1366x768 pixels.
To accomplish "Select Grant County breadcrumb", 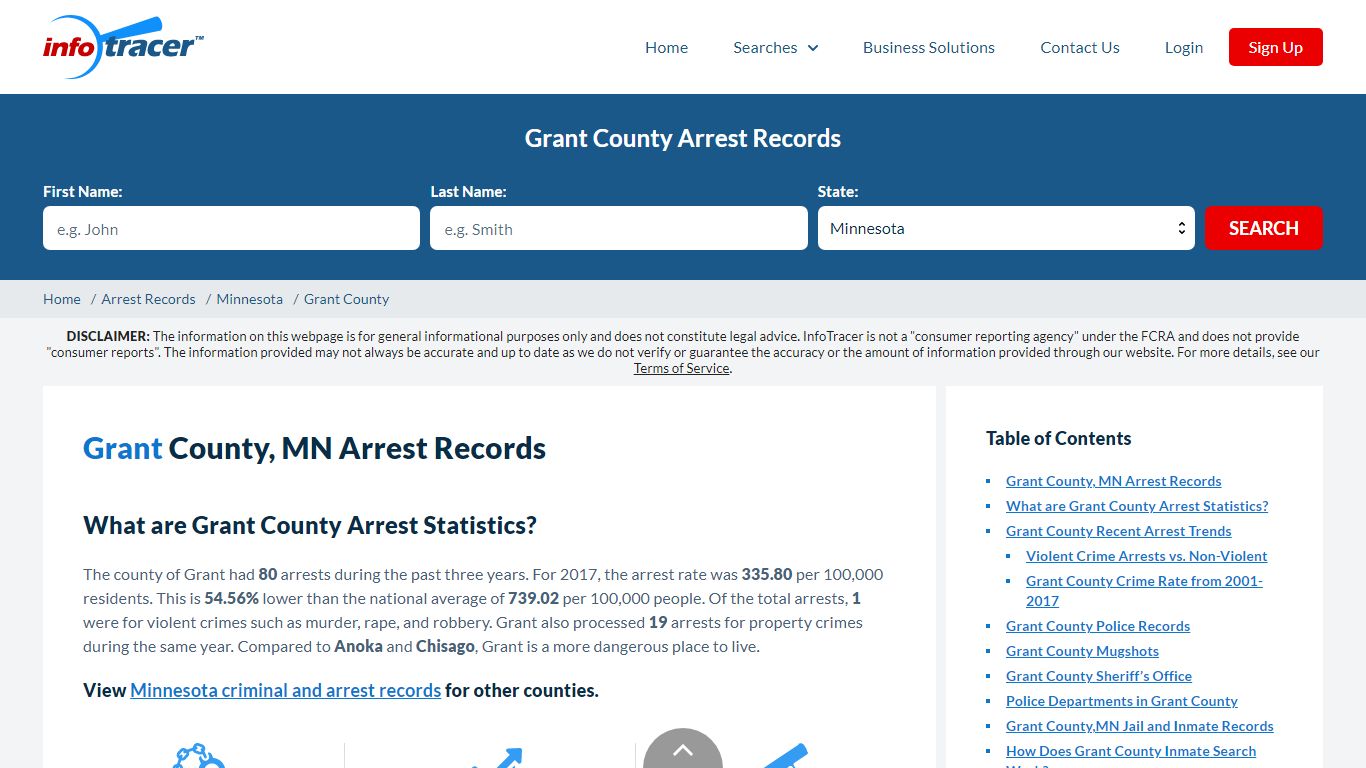I will tap(346, 299).
